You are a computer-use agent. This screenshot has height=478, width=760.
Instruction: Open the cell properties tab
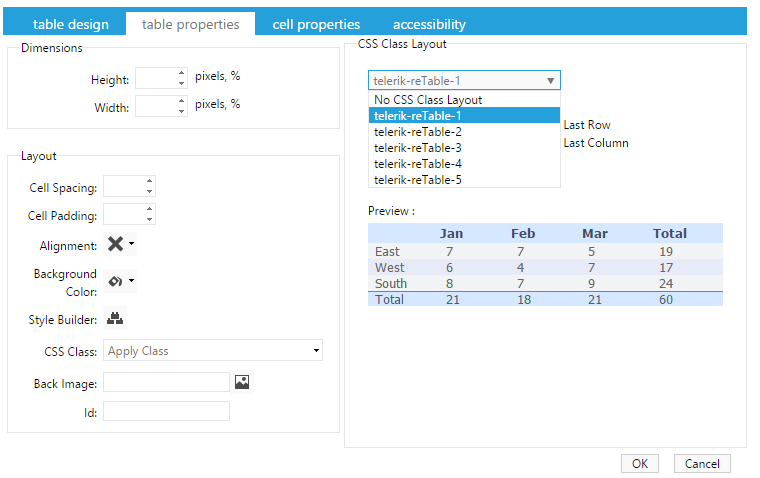316,24
